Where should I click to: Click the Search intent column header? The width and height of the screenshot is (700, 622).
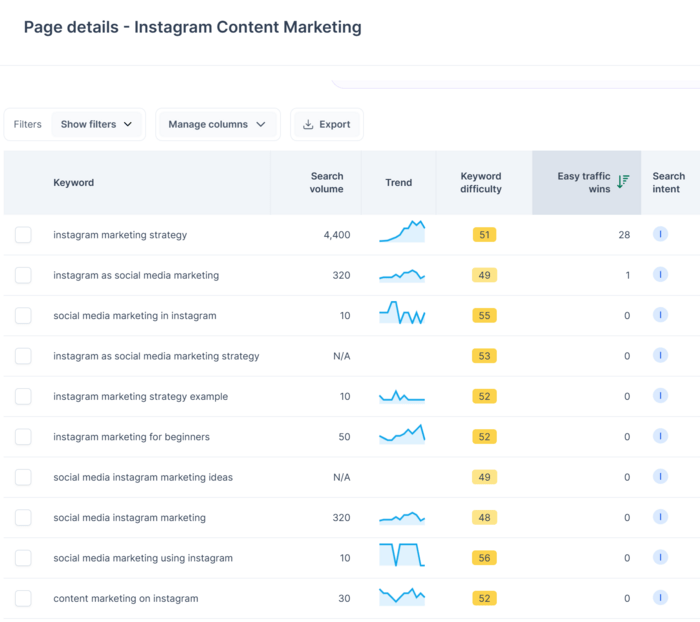click(x=668, y=183)
